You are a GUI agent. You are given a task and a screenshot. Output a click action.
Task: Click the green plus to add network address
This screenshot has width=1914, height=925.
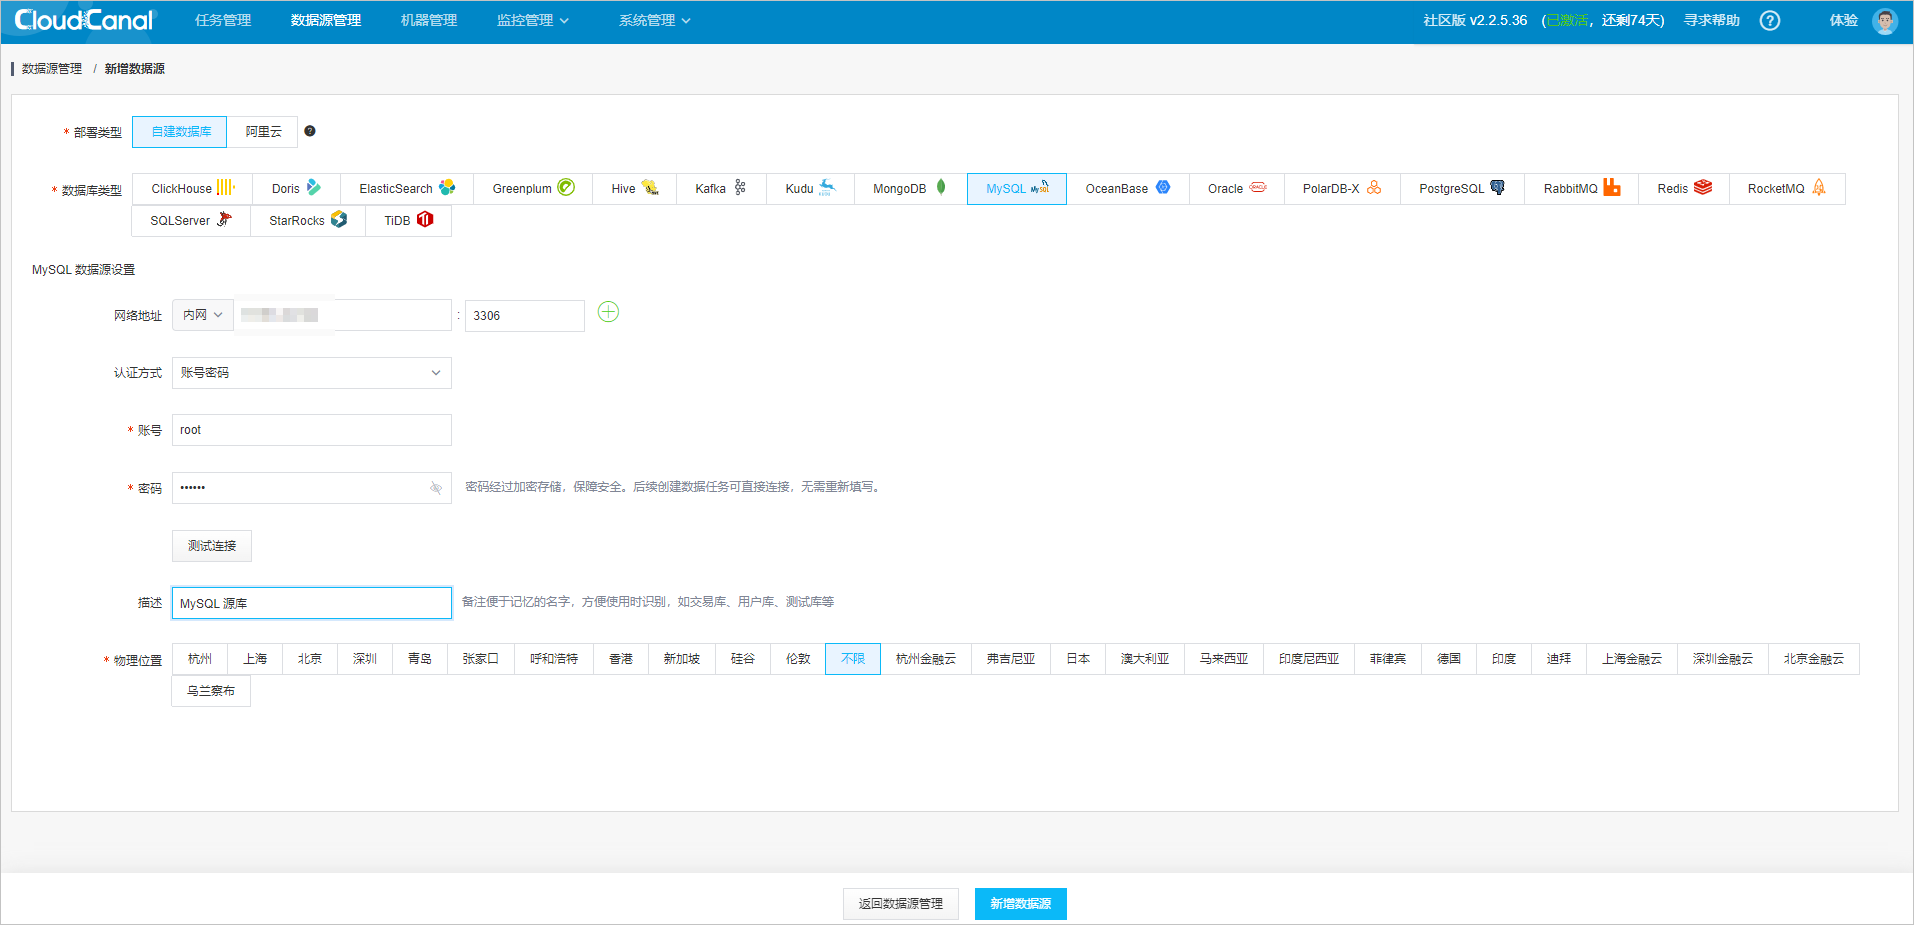[608, 311]
